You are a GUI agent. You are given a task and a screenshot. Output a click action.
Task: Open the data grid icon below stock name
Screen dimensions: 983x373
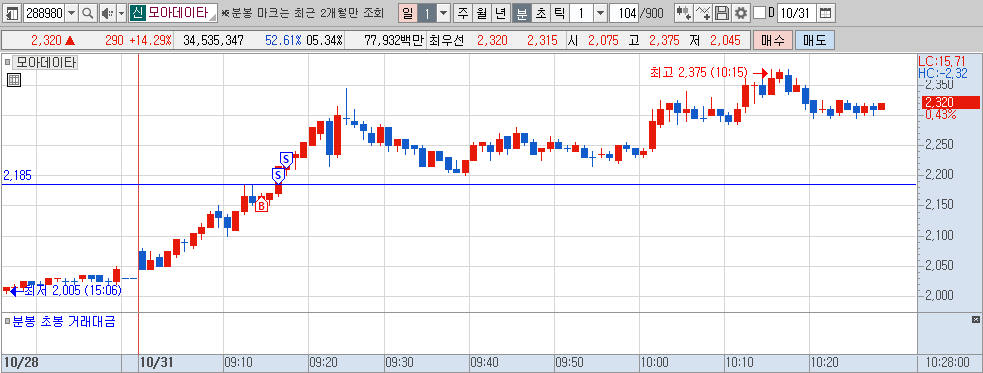(14, 80)
